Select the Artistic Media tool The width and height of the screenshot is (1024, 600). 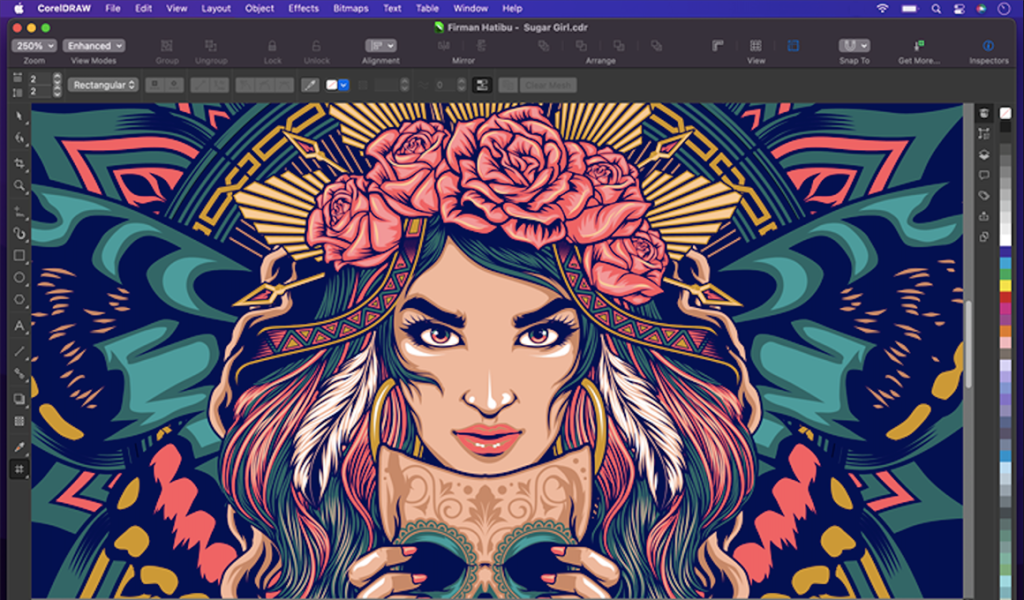(x=19, y=234)
